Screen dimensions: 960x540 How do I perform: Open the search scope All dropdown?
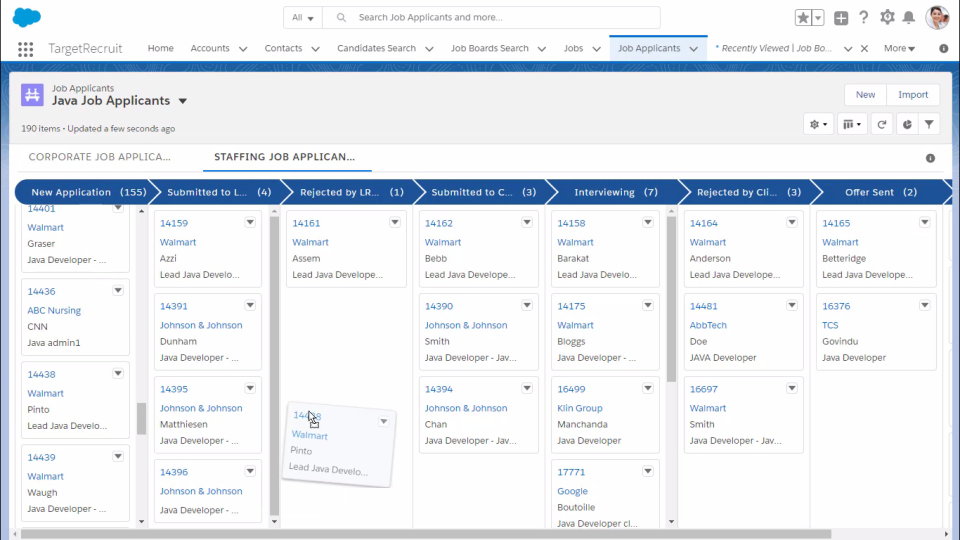point(303,18)
